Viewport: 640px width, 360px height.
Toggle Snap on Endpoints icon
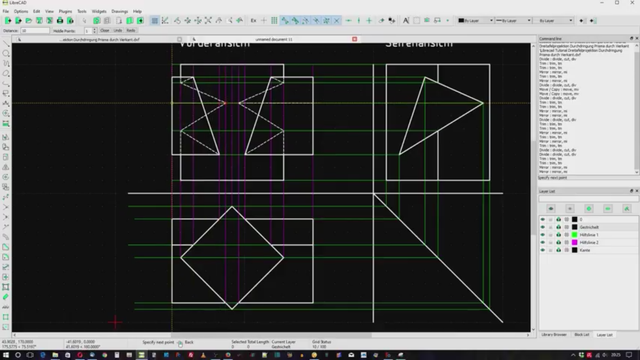coord(284,20)
